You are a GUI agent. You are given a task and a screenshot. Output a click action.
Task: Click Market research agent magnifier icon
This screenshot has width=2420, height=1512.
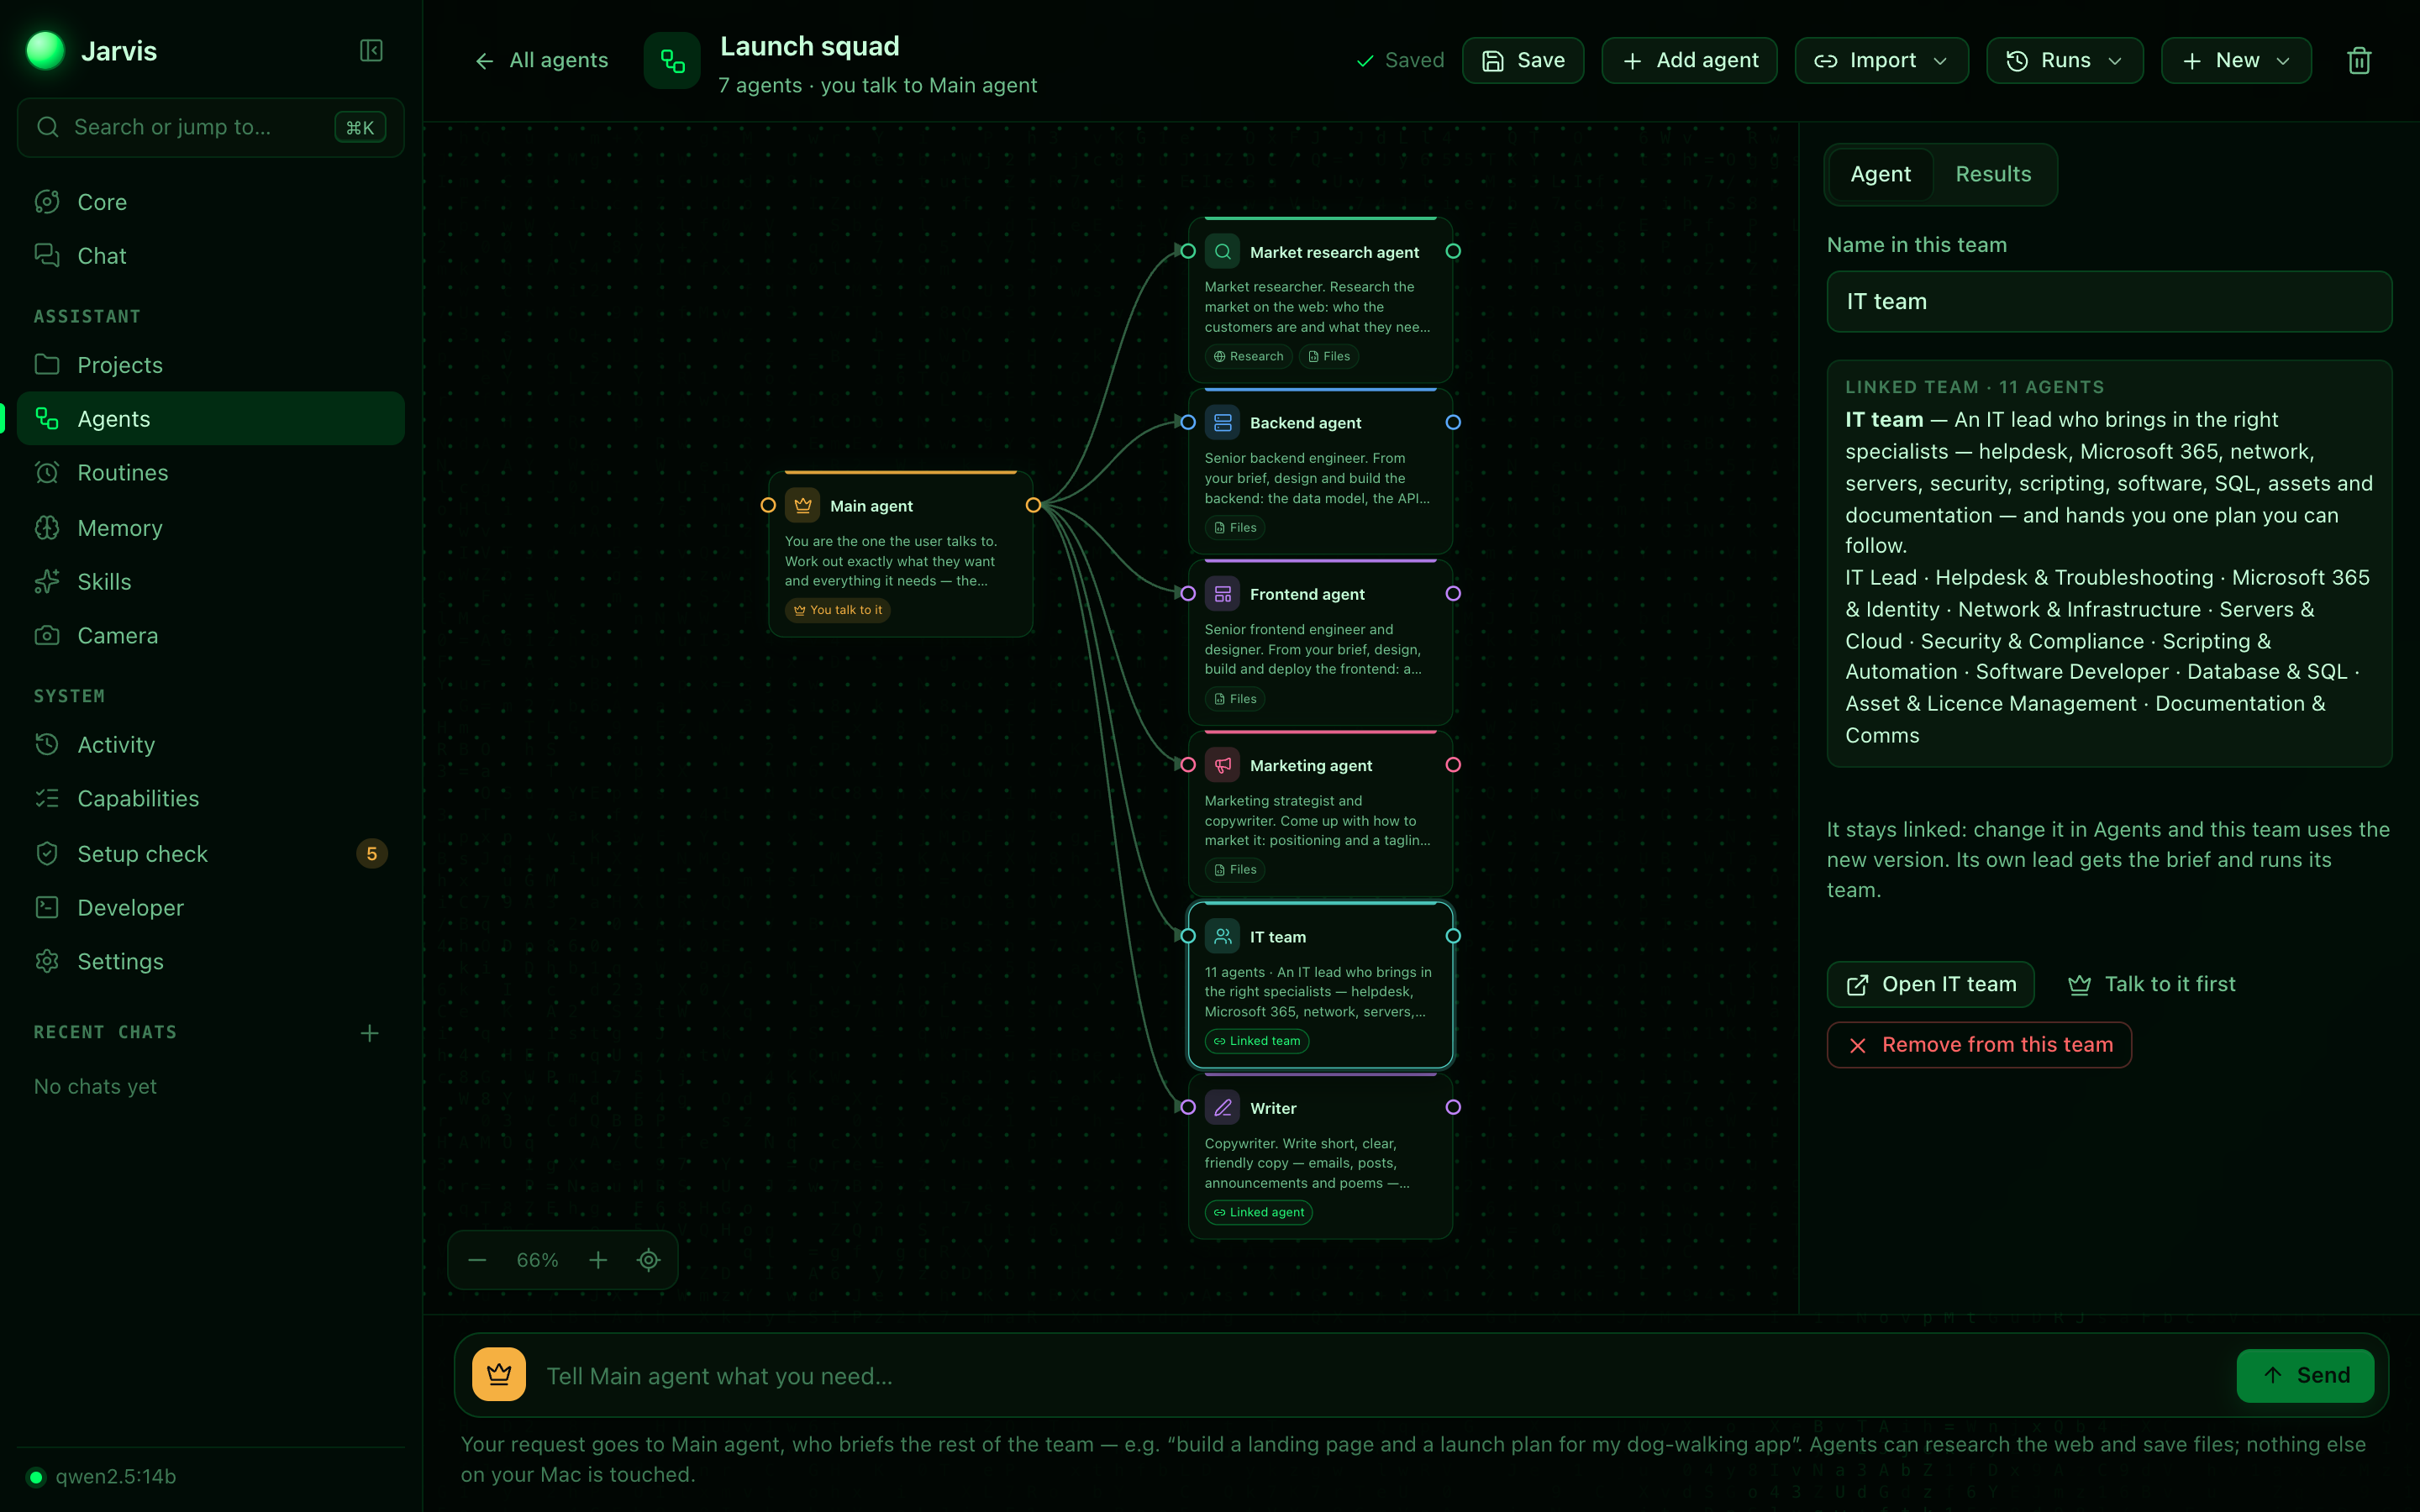point(1222,252)
